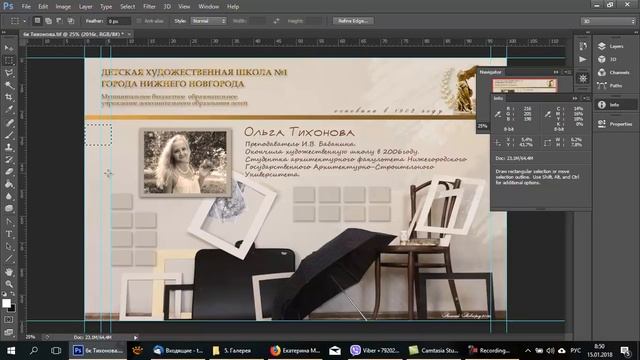Select the Hand tool
The image size is (640, 360).
(9, 272)
